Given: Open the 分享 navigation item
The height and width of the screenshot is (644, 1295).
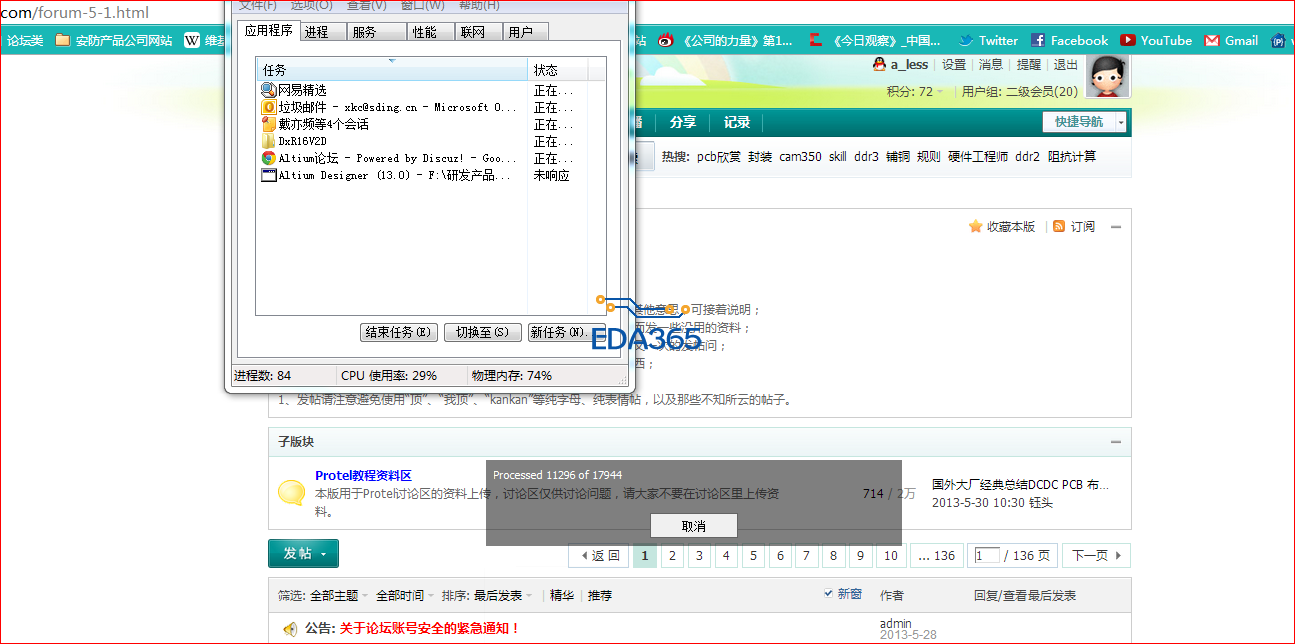Looking at the screenshot, I should [683, 122].
